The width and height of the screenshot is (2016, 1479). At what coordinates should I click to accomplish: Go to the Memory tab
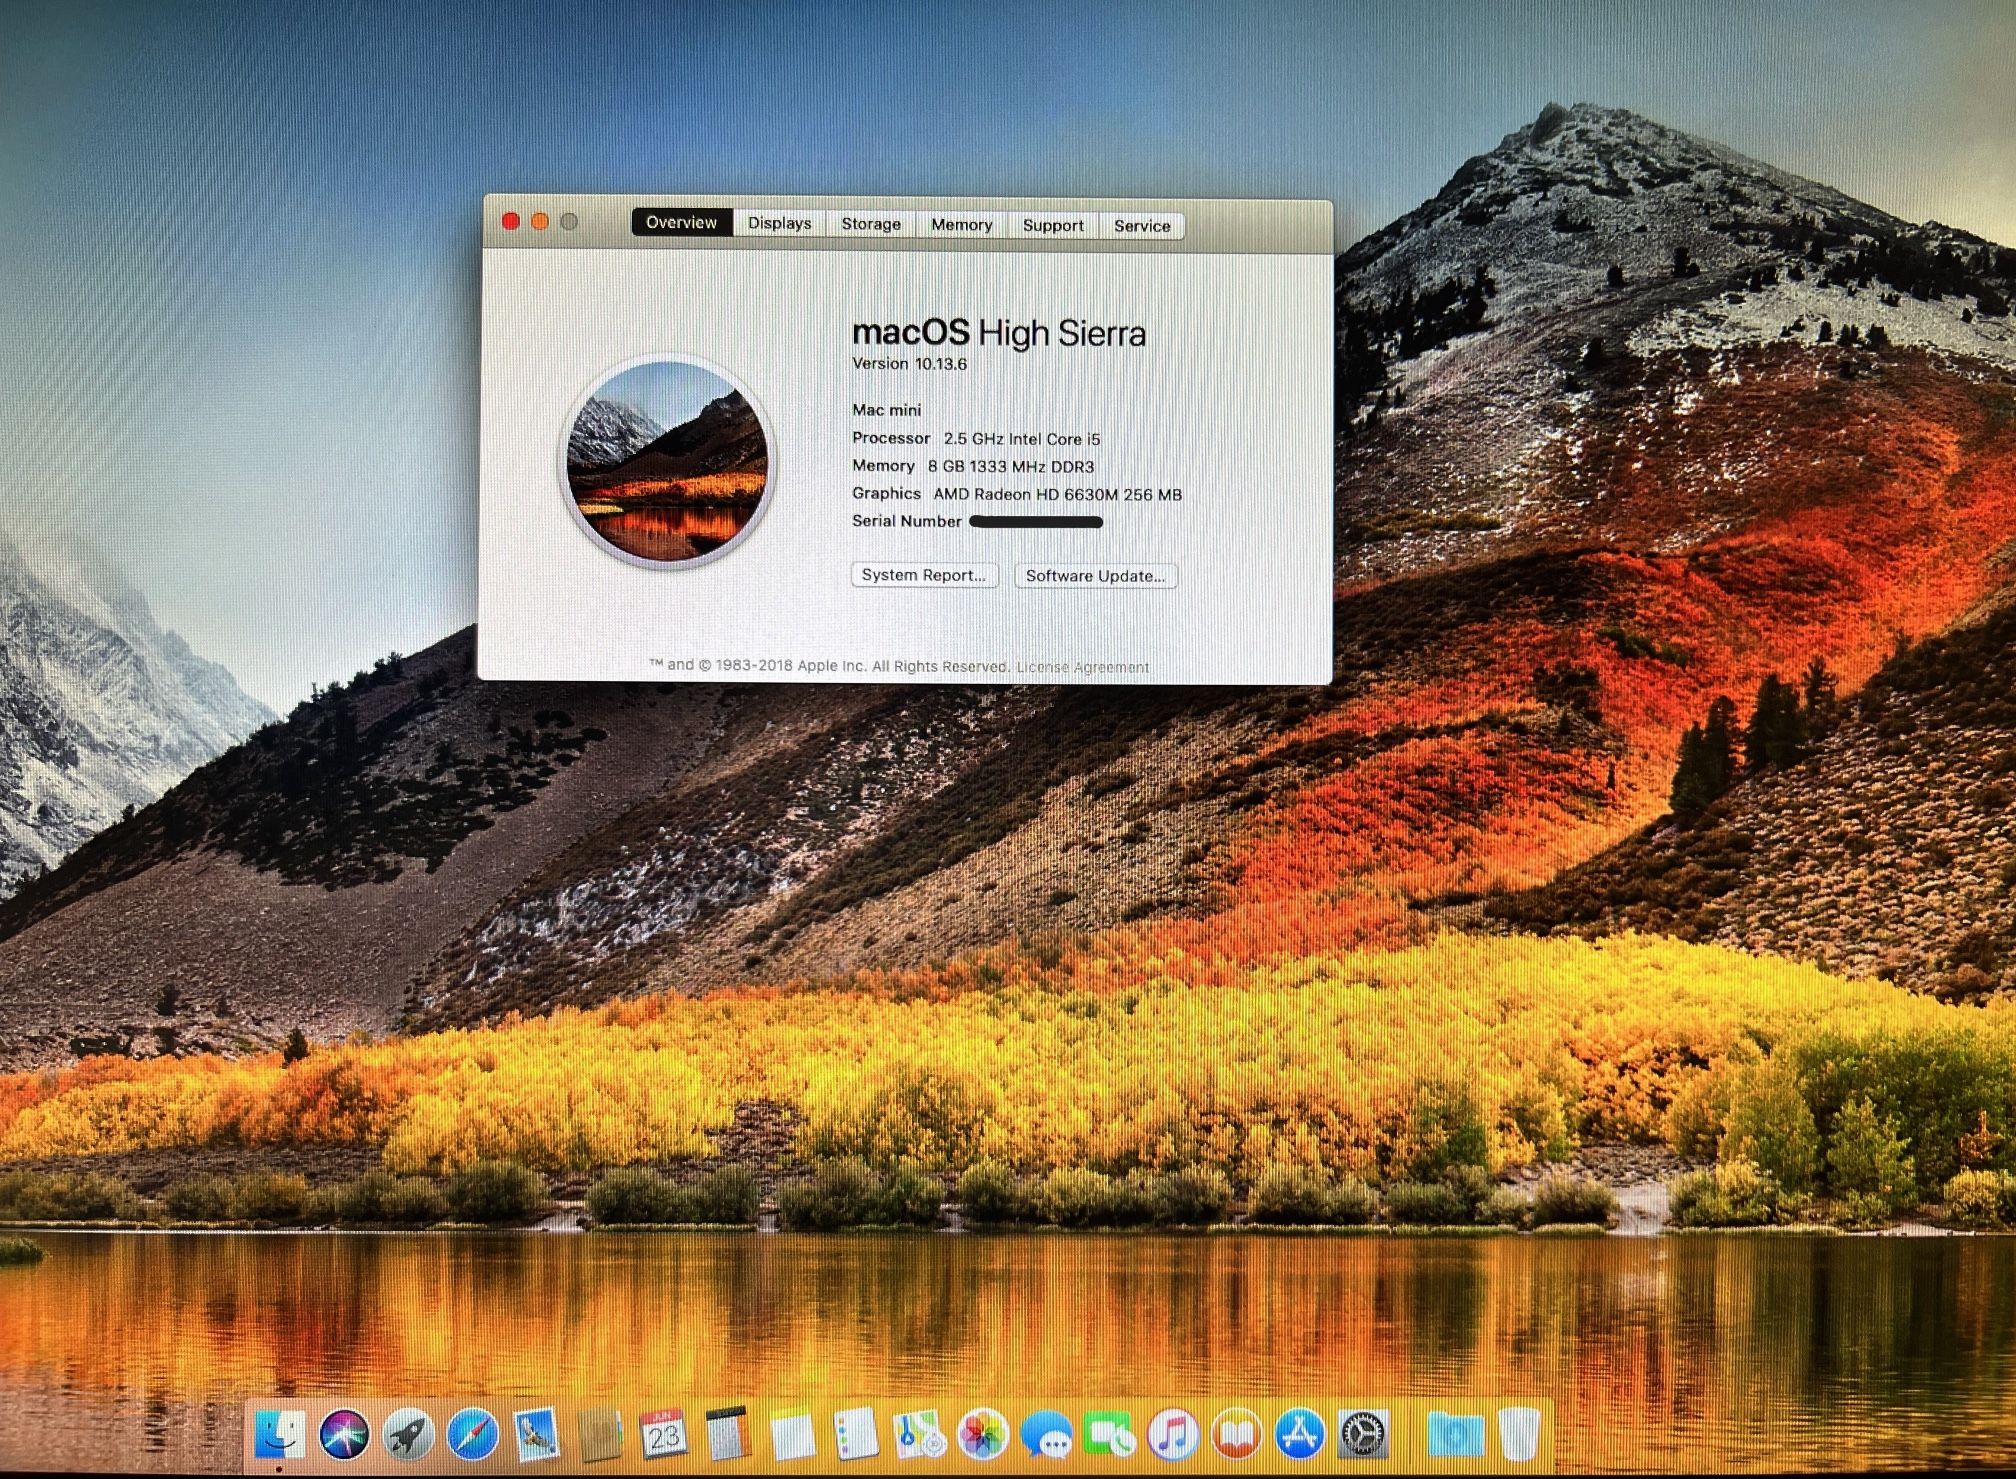click(961, 225)
